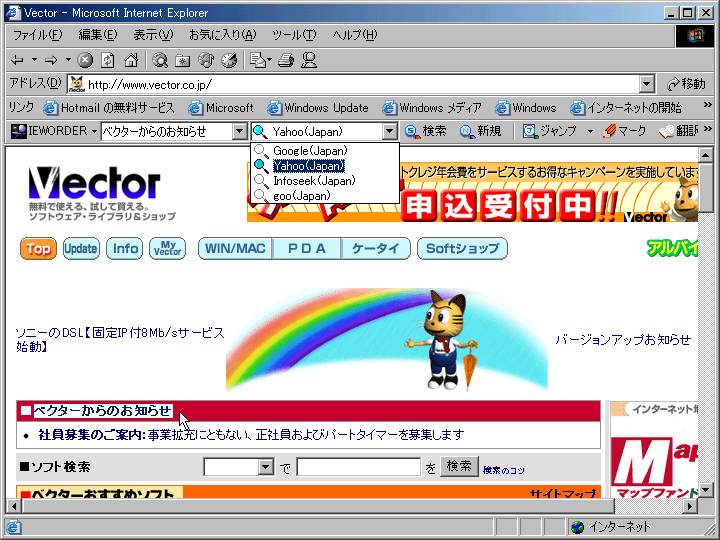Click the vertical scrollbar down arrow
Screen dimensions: 720x540
(706, 489)
